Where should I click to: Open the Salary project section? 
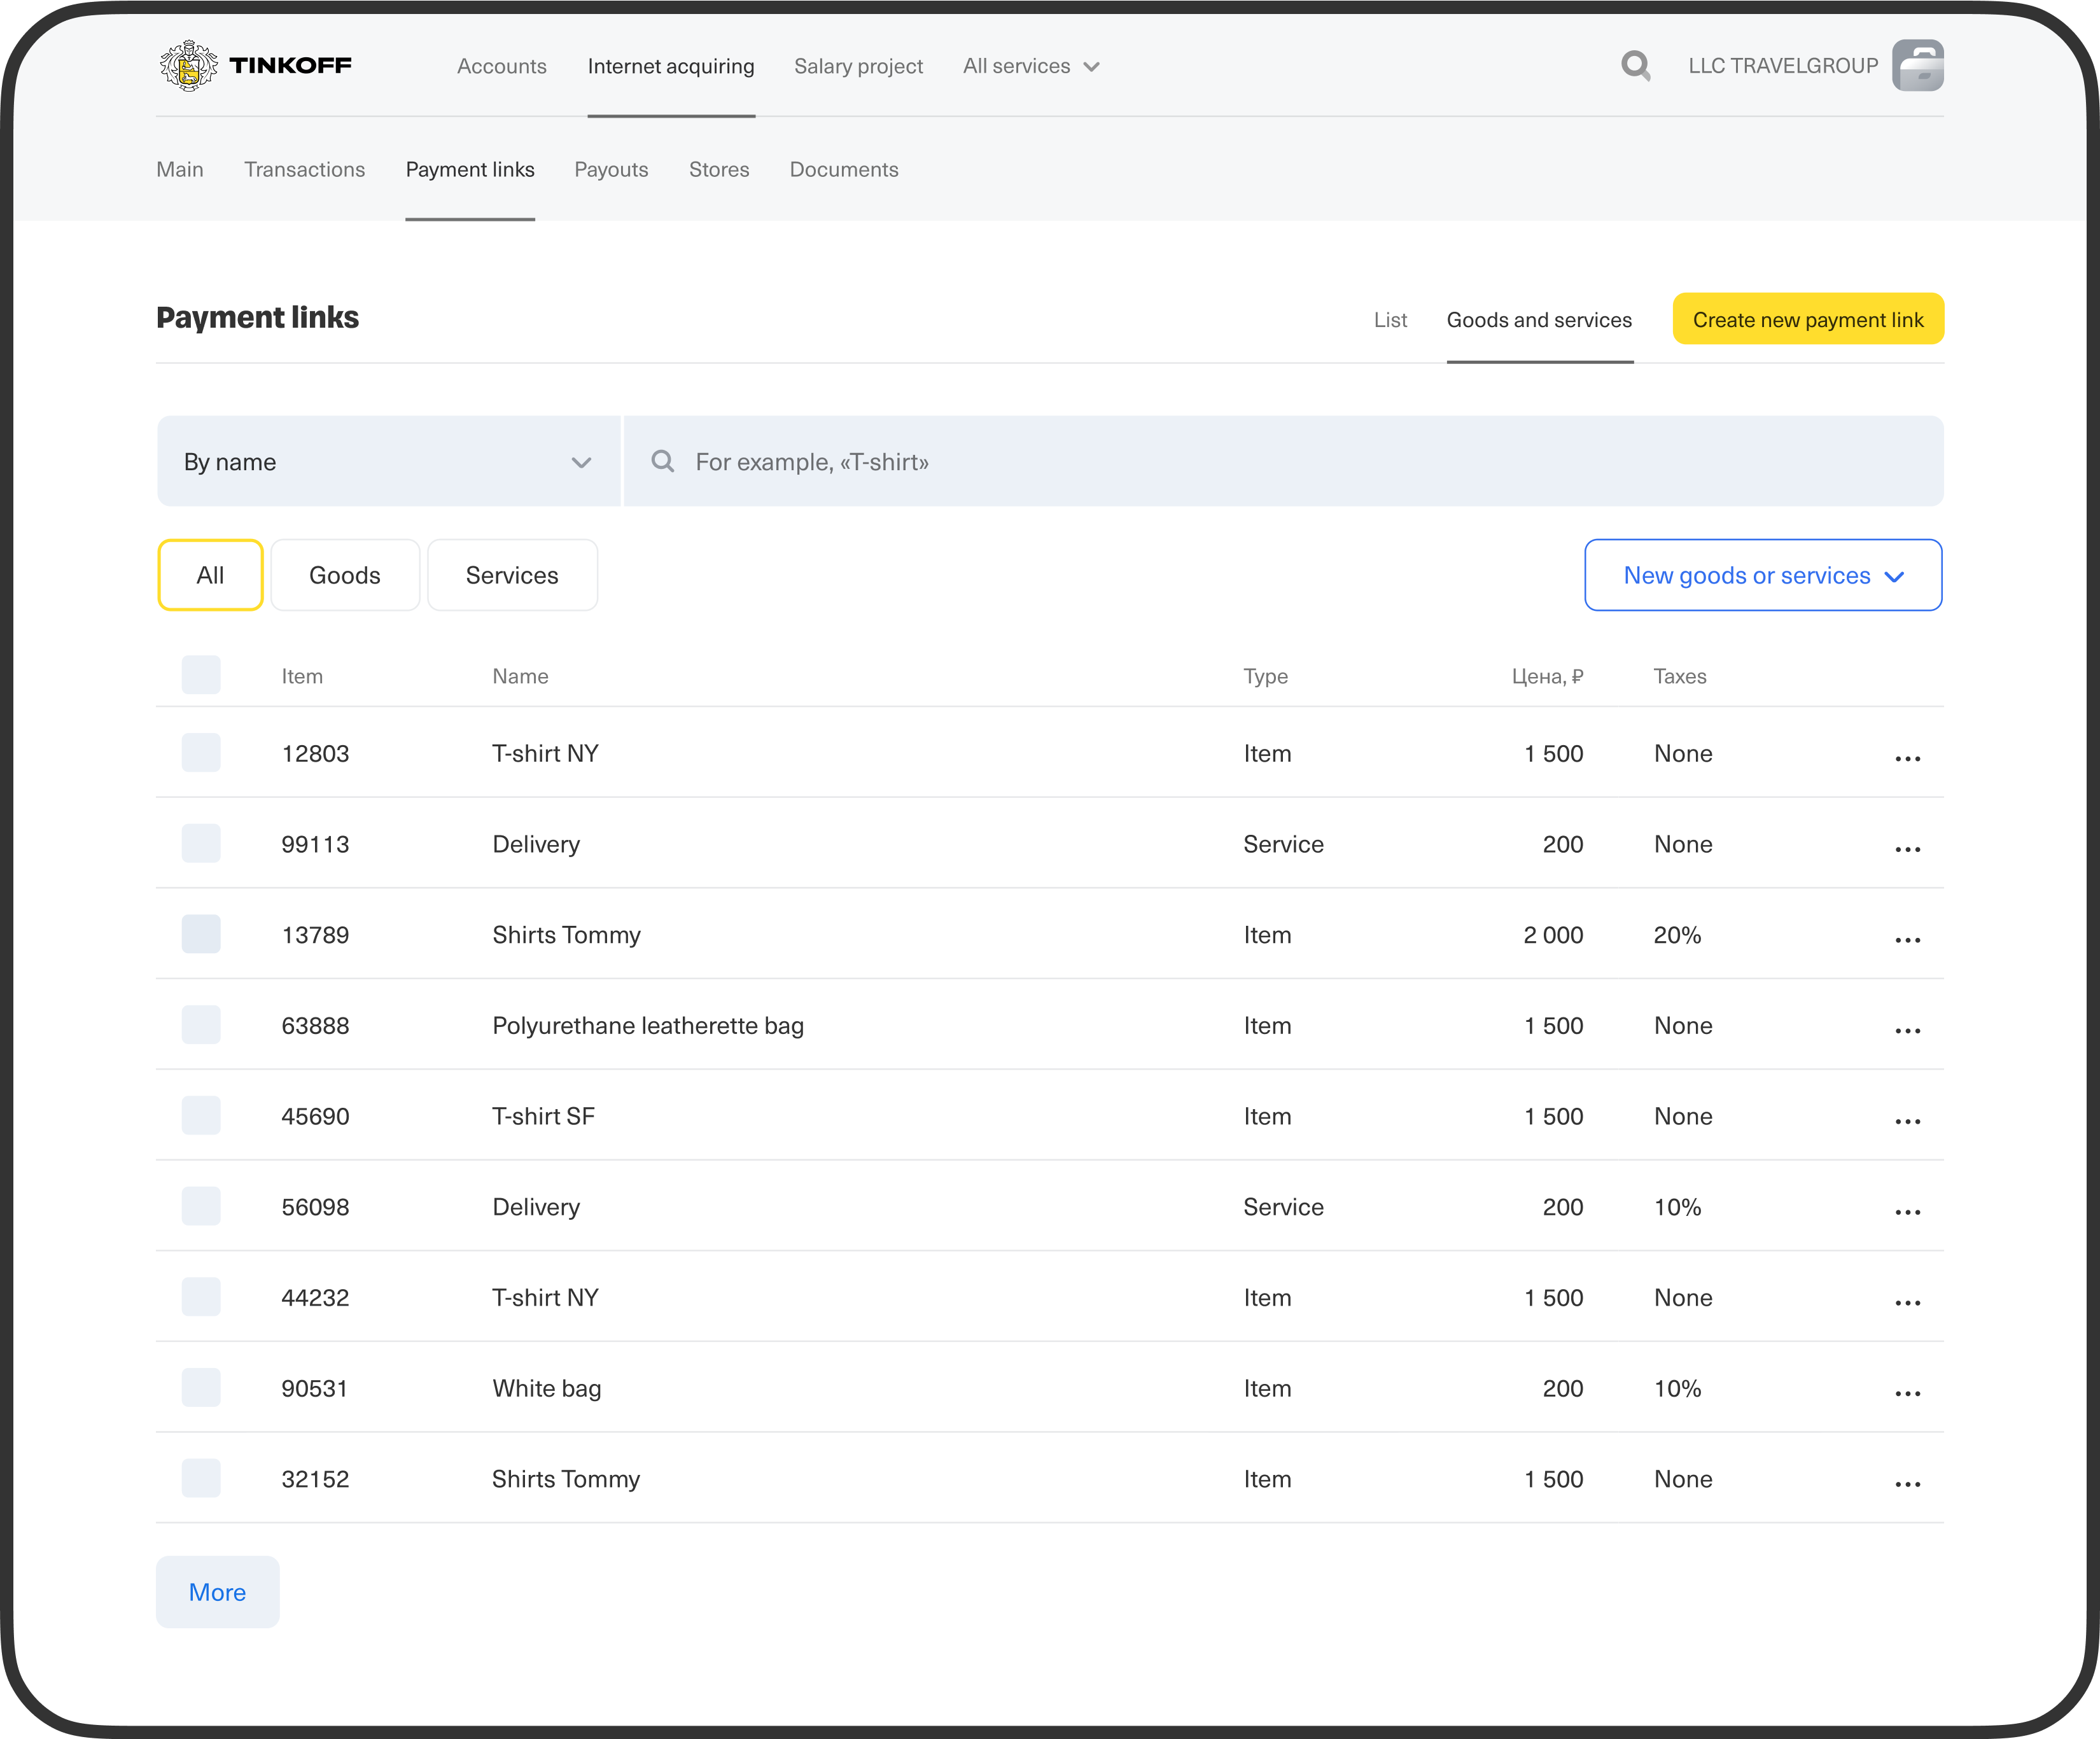(858, 66)
